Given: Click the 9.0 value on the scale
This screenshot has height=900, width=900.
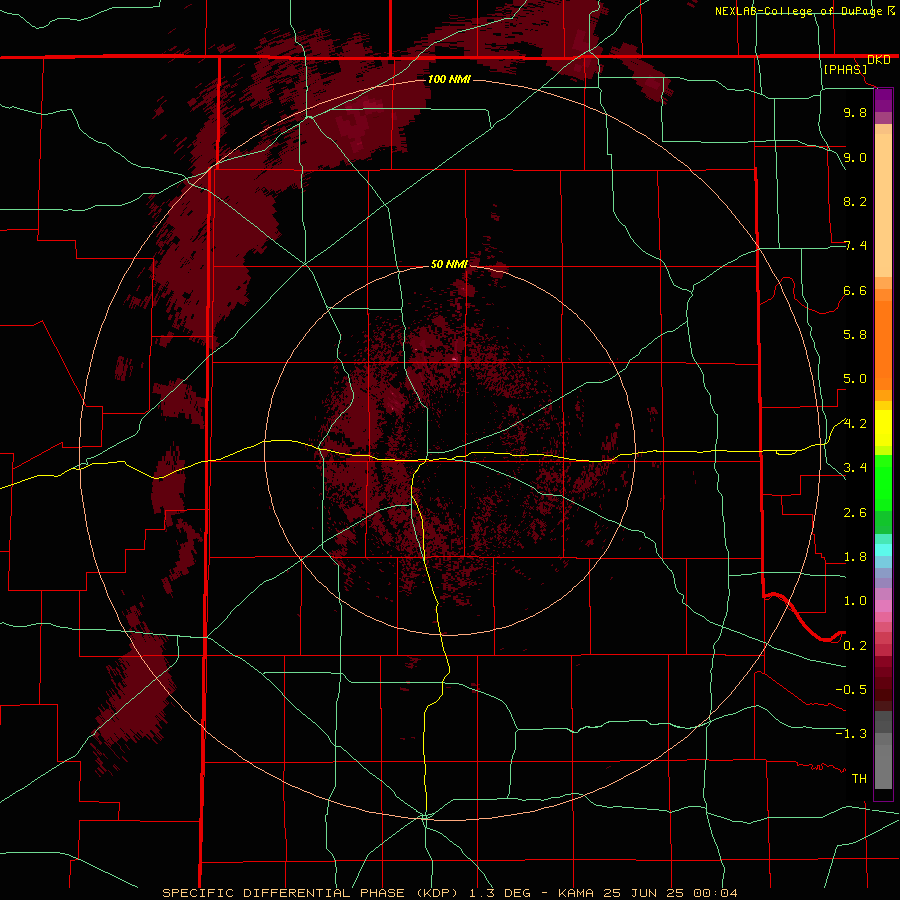Looking at the screenshot, I should coord(855,157).
